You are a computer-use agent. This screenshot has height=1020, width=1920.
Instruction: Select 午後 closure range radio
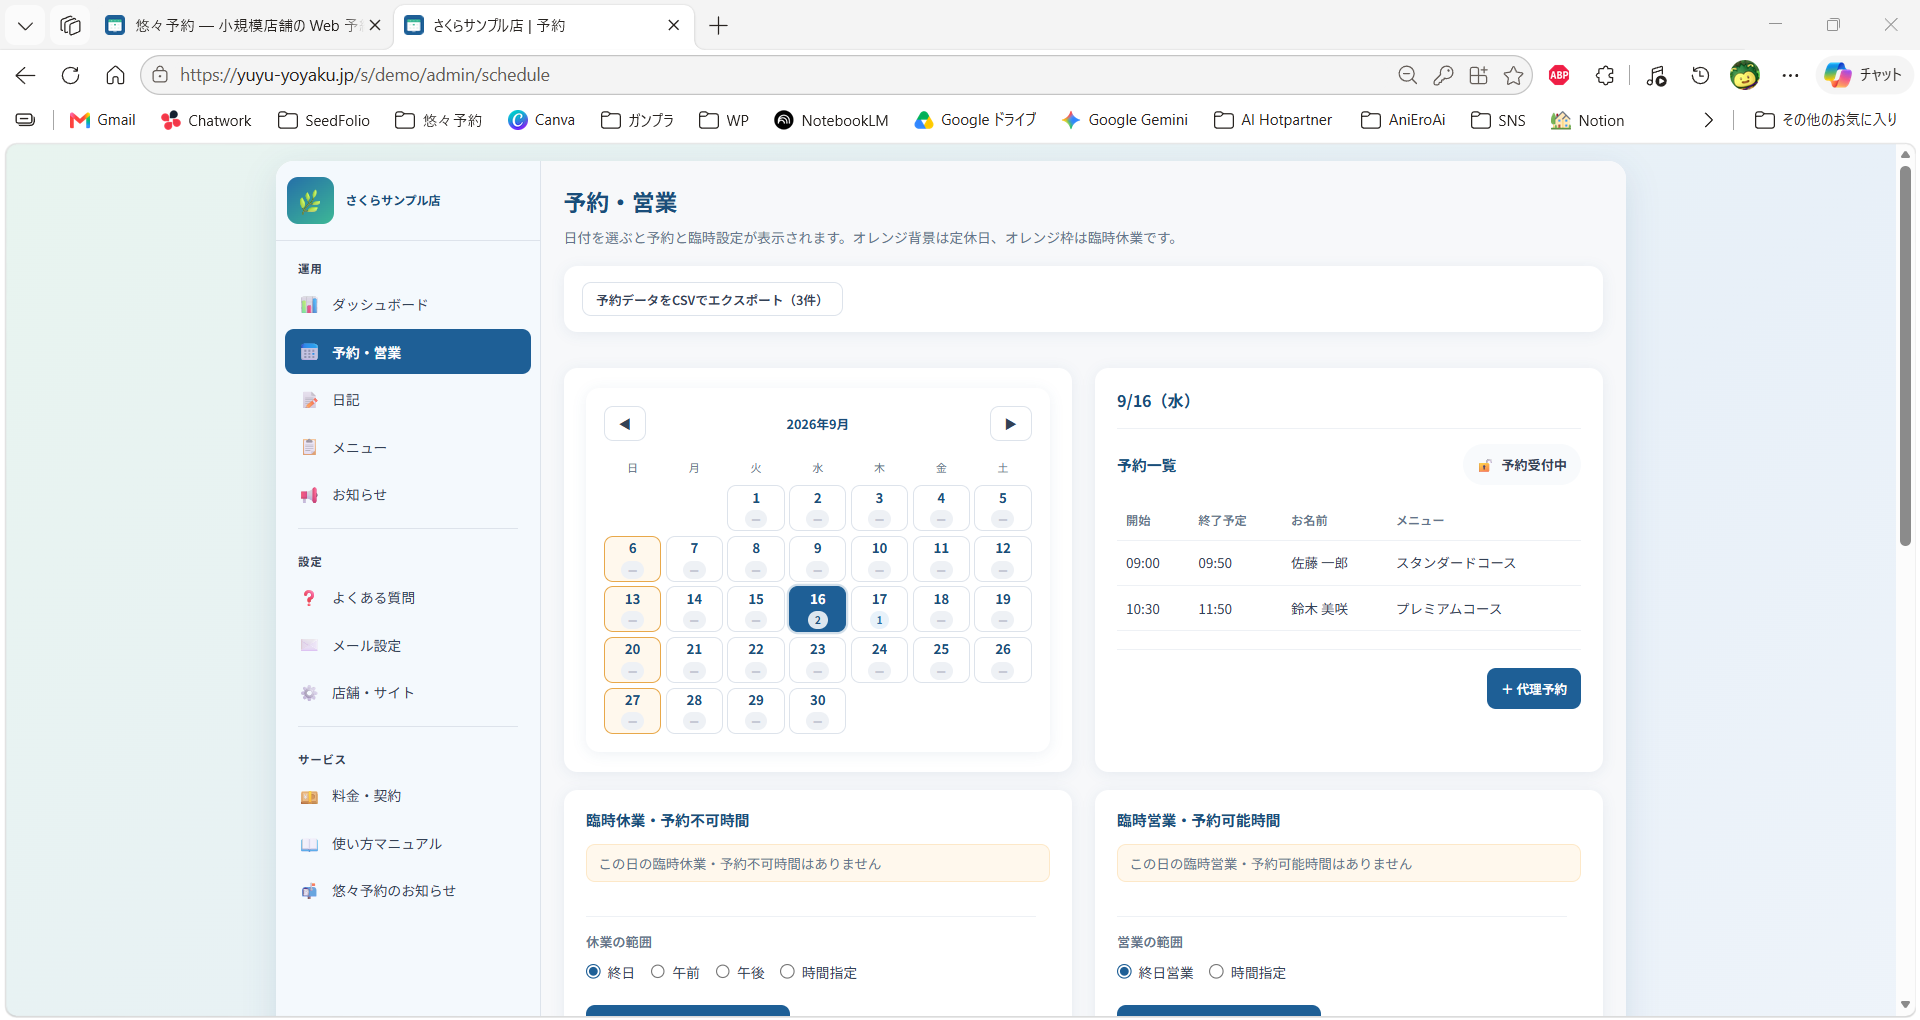click(x=723, y=972)
